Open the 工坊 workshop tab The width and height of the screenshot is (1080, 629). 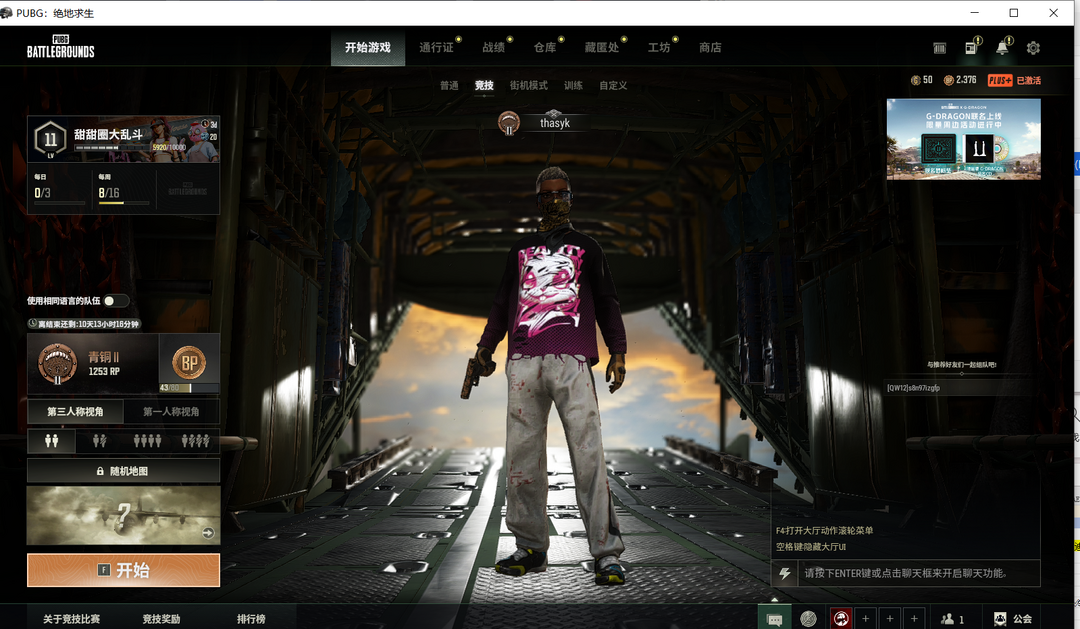coord(659,48)
